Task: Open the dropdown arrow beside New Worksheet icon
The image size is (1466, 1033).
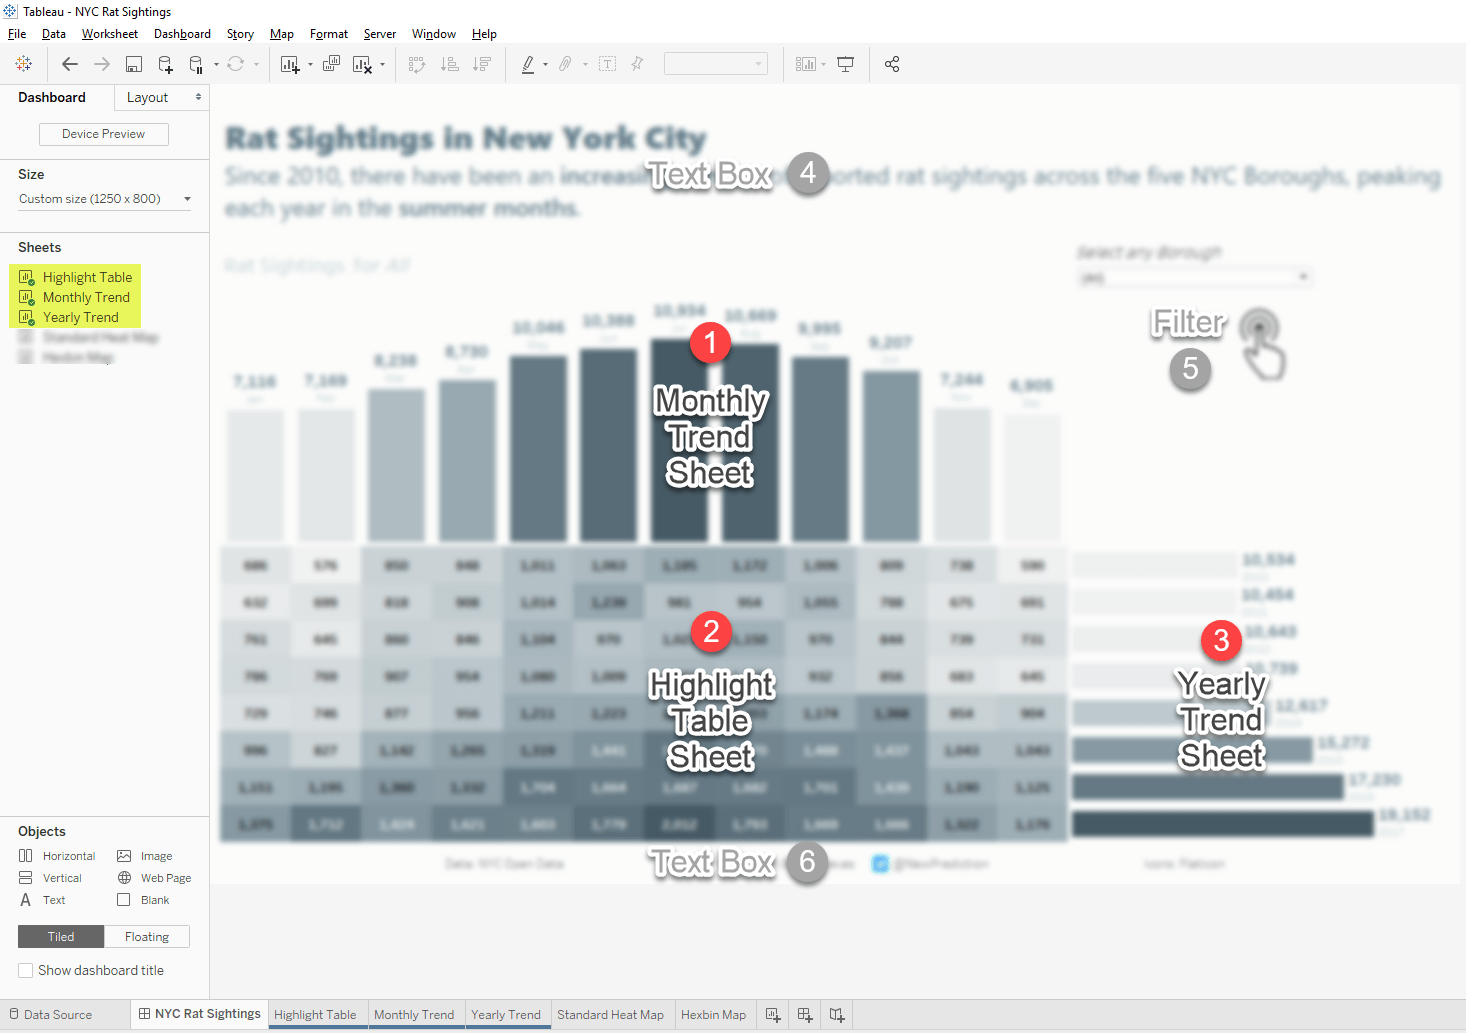Action: coord(310,63)
